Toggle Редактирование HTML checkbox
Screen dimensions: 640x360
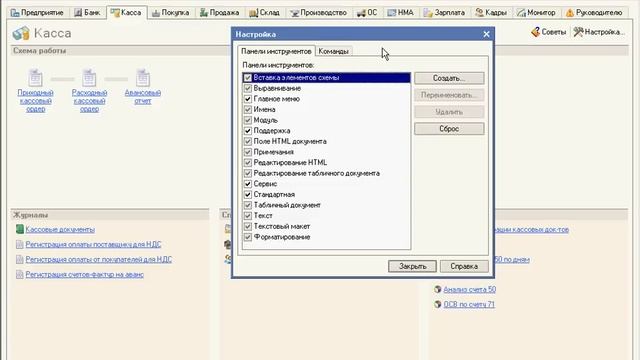click(x=248, y=162)
